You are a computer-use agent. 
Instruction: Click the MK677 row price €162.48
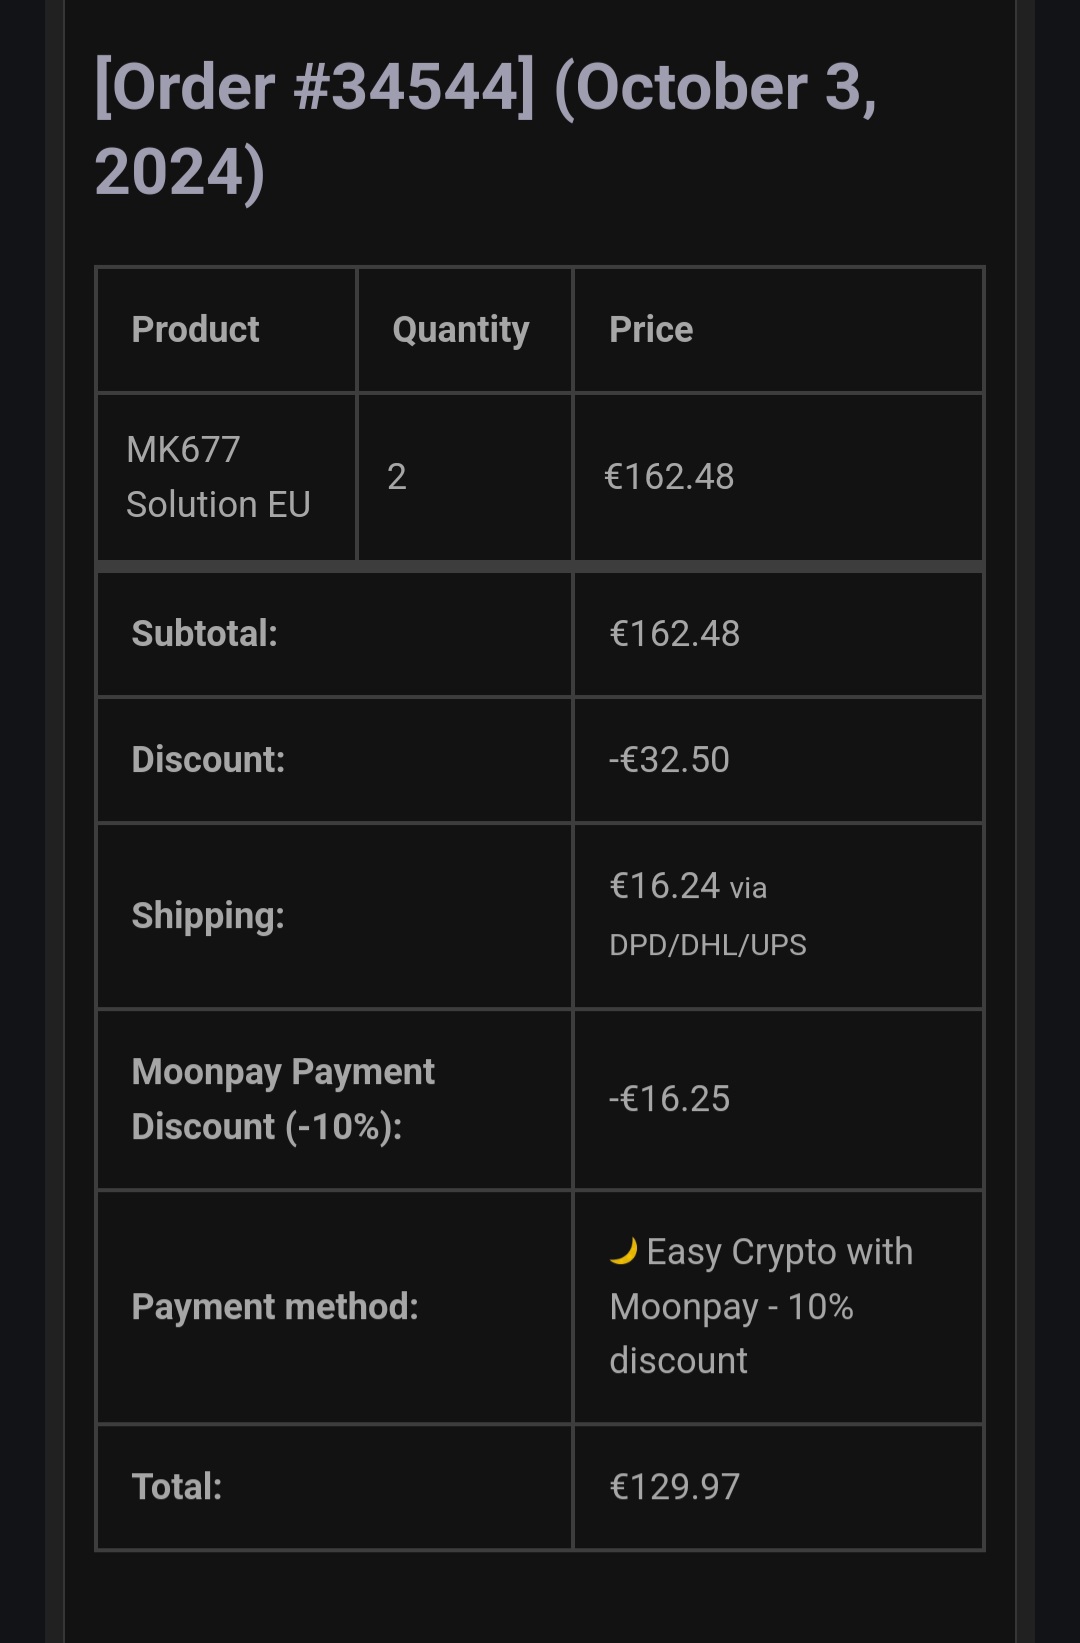tap(669, 477)
